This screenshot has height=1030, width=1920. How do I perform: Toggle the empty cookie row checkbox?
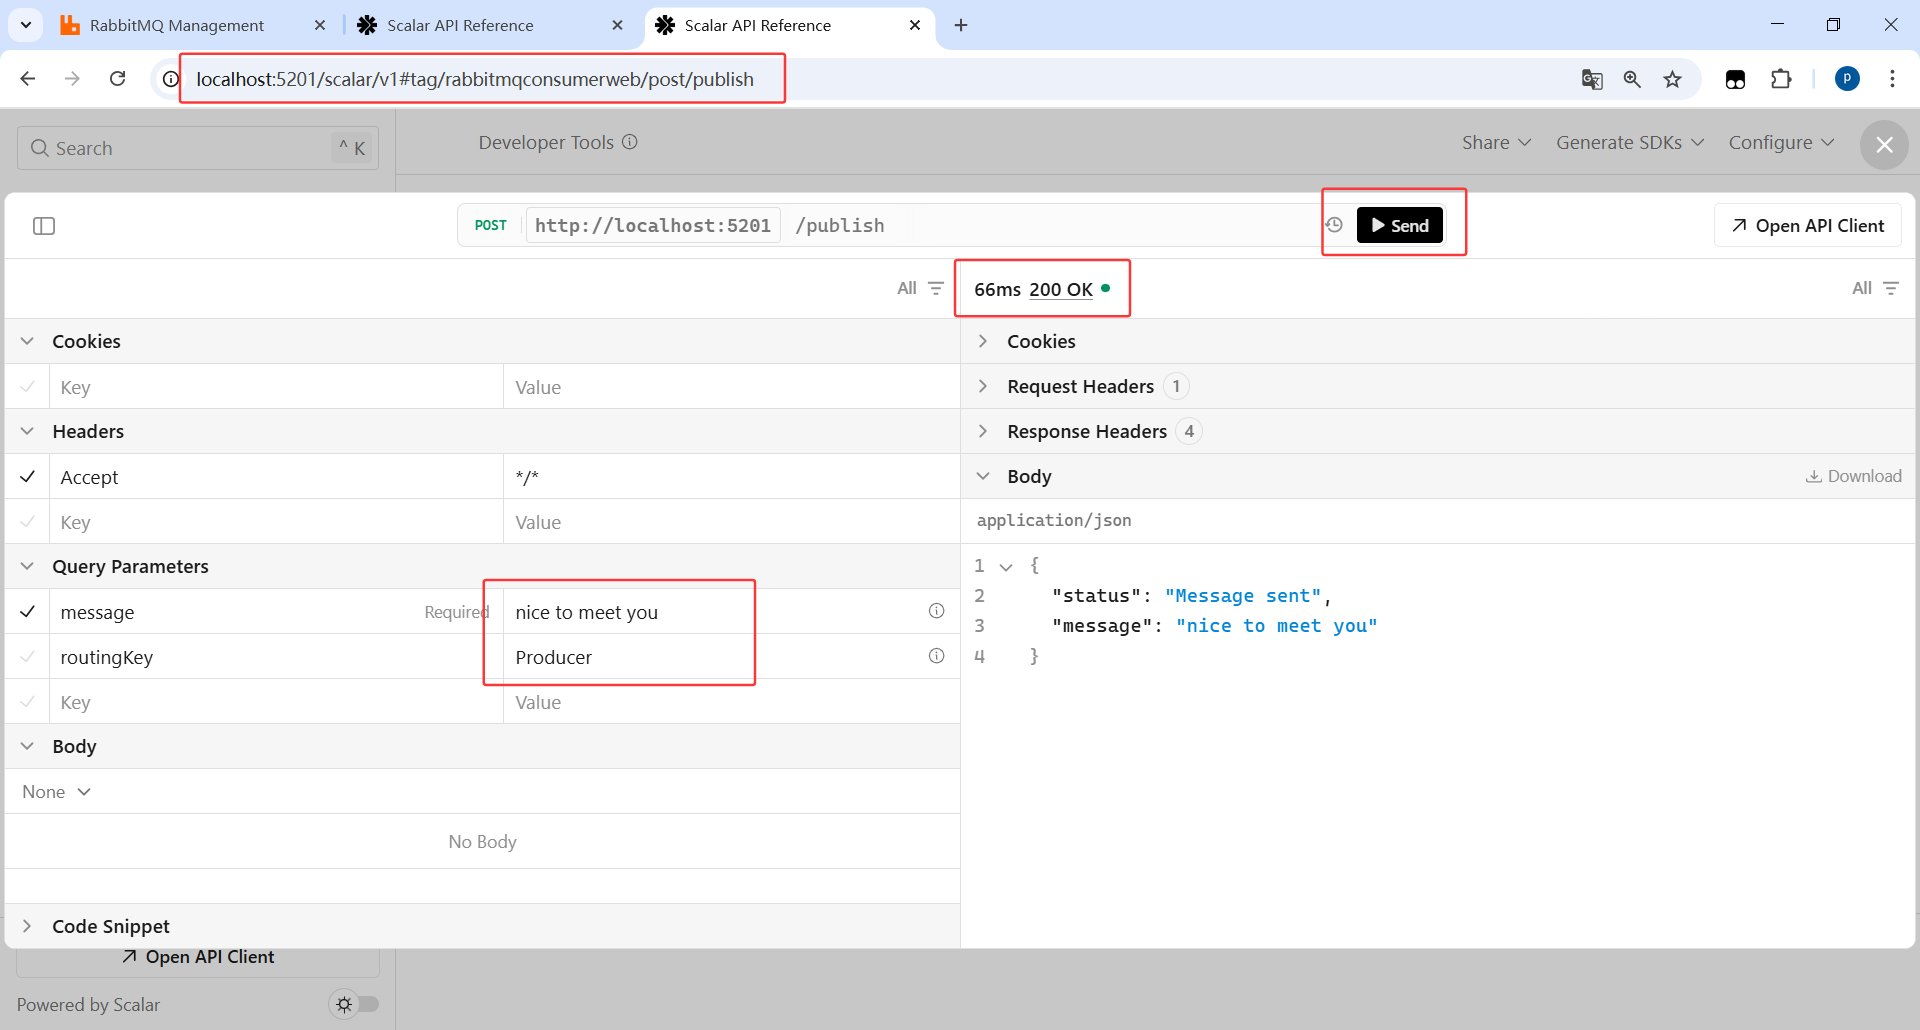(28, 387)
